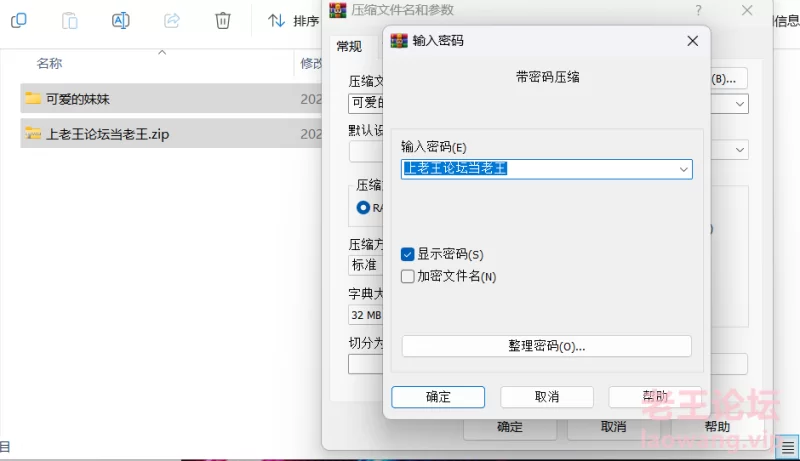Click 取消 in the 压缩文件名和参数 window

[613, 427]
